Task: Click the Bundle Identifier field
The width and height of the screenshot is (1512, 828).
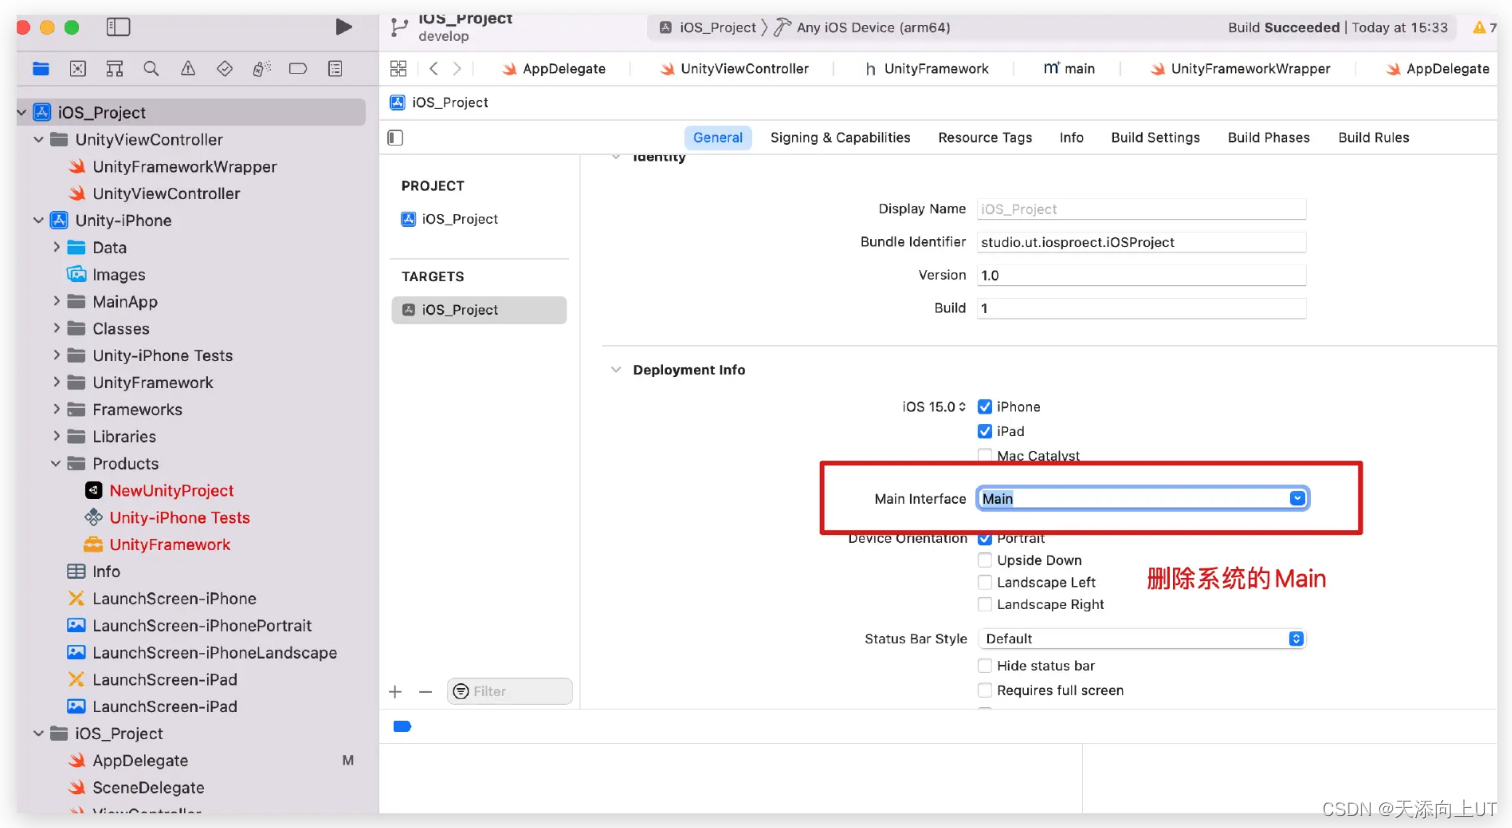Action: [1141, 242]
